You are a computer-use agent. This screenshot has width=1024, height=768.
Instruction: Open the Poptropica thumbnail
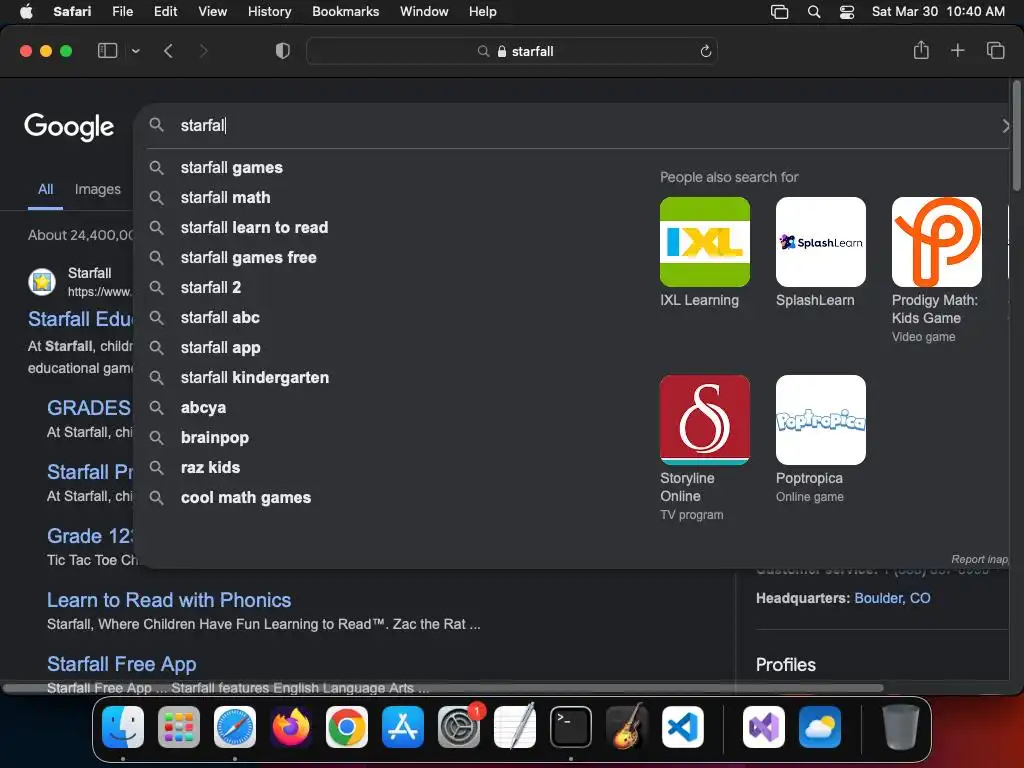pyautogui.click(x=821, y=420)
